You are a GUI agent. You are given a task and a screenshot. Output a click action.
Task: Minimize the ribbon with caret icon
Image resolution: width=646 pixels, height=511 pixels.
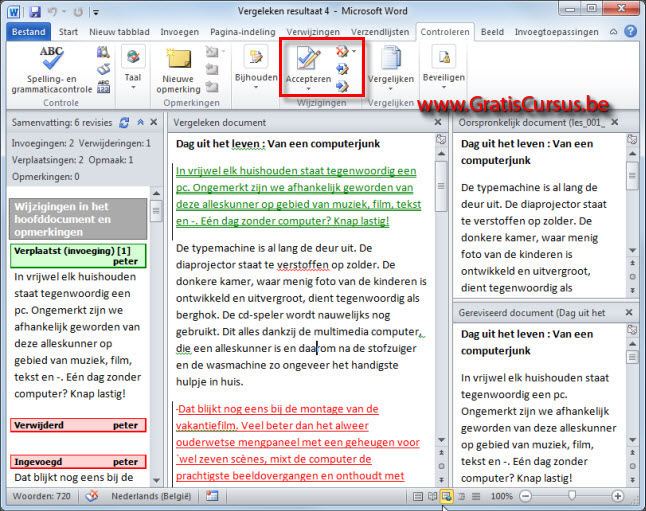pyautogui.click(x=613, y=32)
